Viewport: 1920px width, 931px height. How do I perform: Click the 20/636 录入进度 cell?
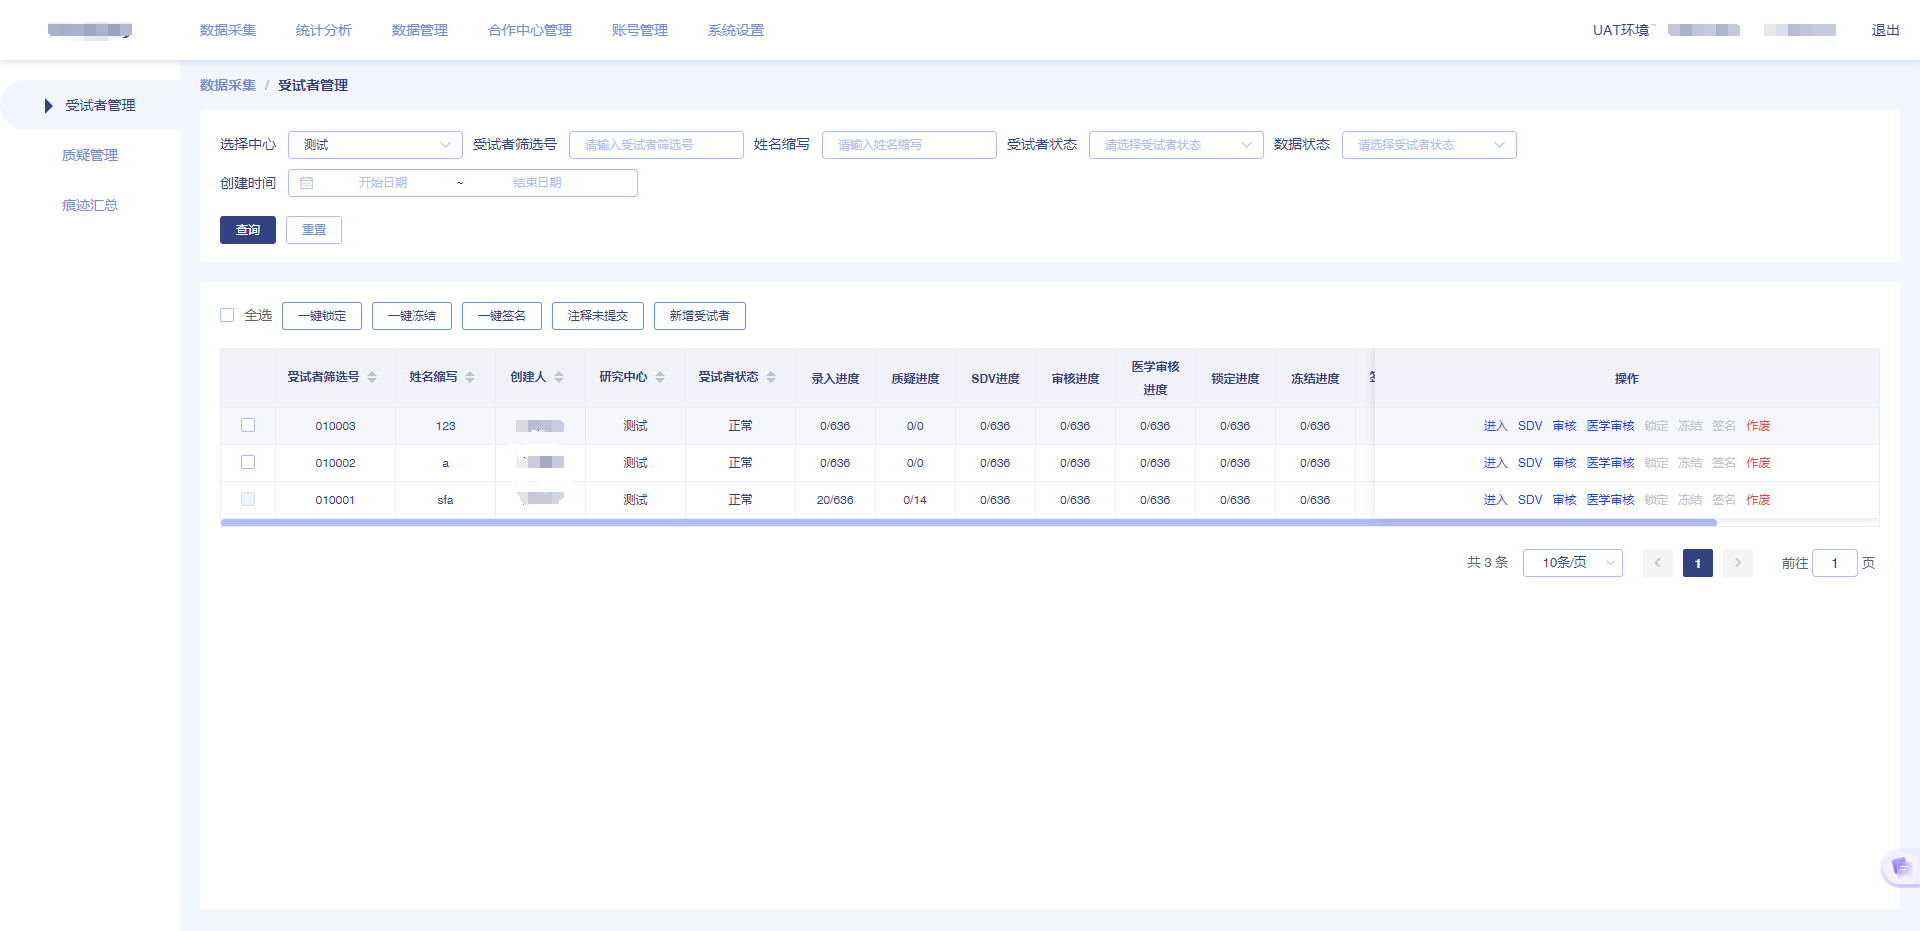click(x=835, y=500)
